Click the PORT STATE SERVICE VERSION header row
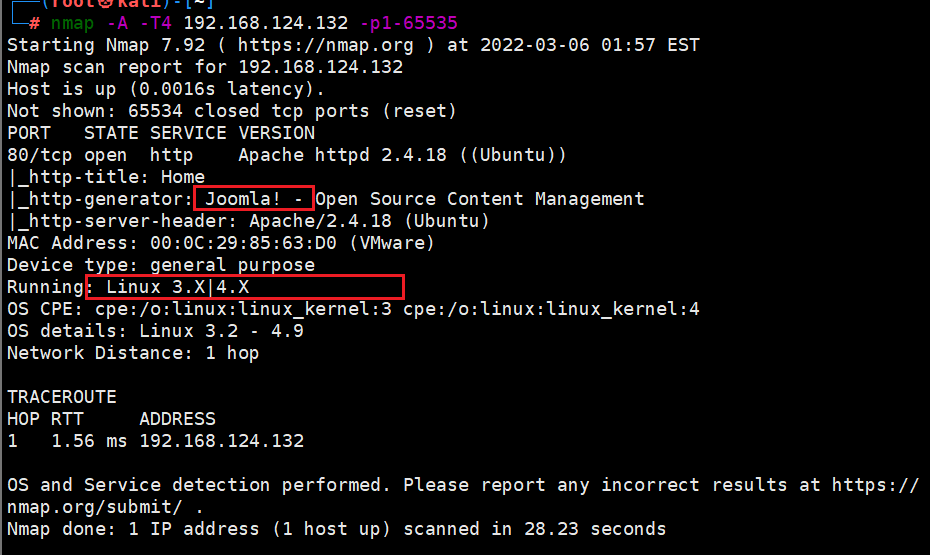Image resolution: width=930 pixels, height=555 pixels. (x=161, y=133)
